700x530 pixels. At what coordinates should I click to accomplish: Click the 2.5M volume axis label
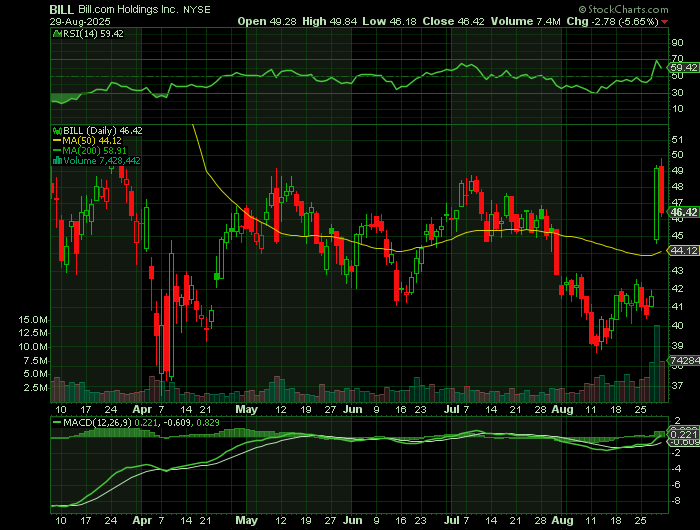click(x=36, y=388)
